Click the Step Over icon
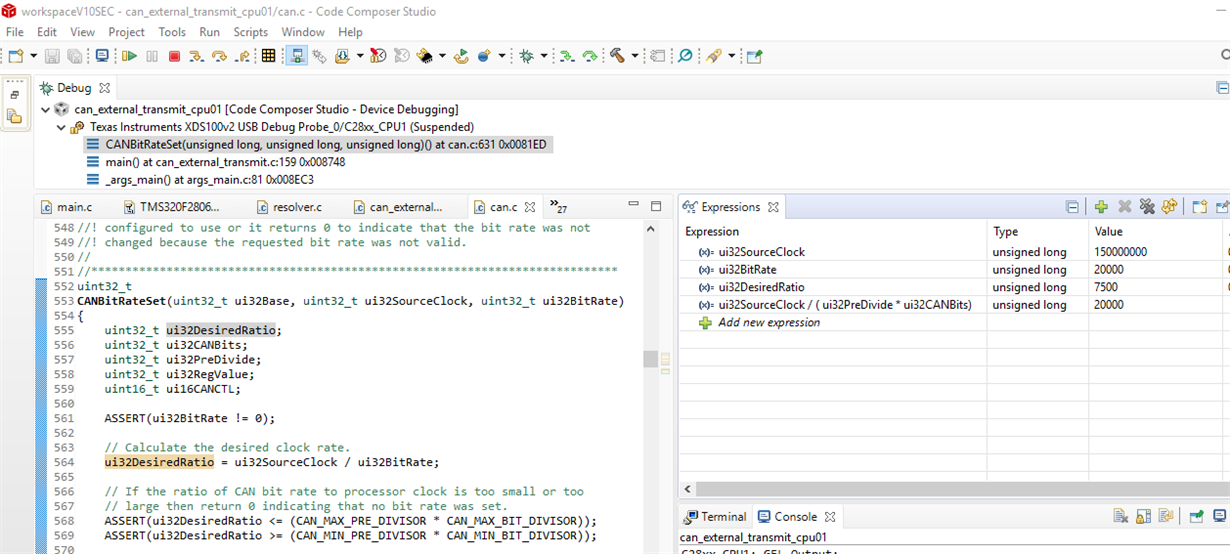 [219, 56]
